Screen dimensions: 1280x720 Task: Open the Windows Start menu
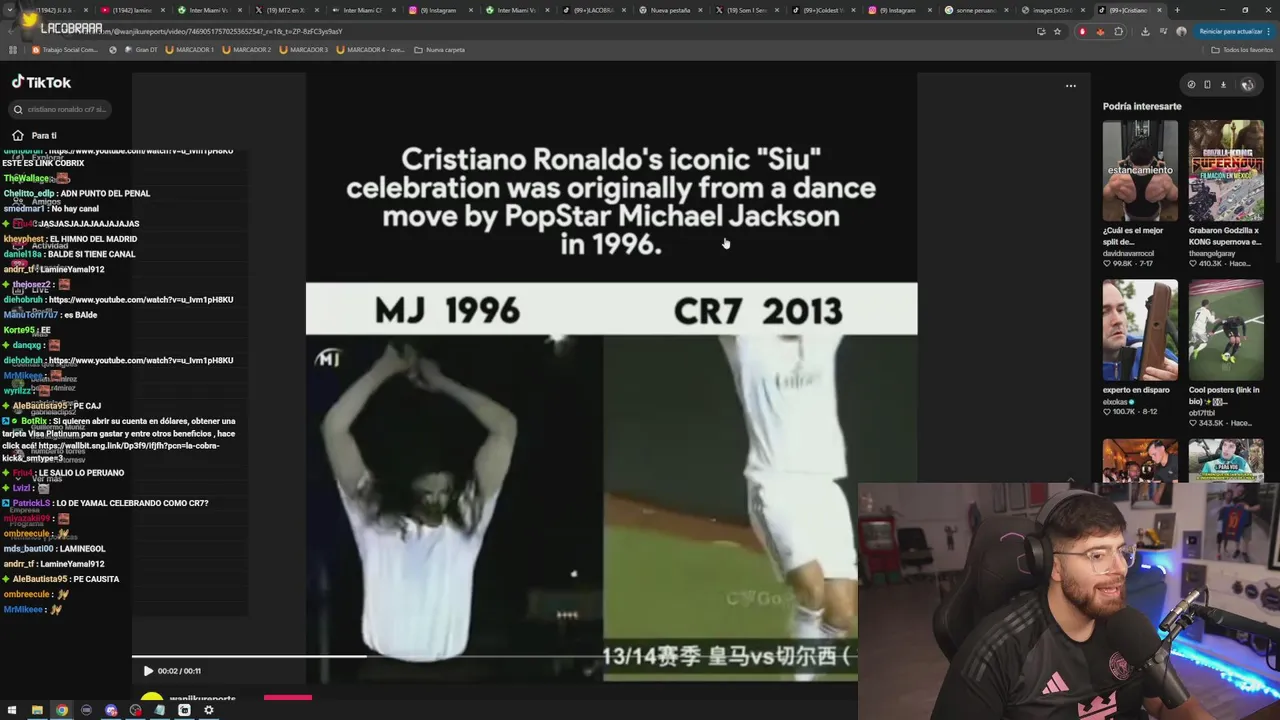12,710
